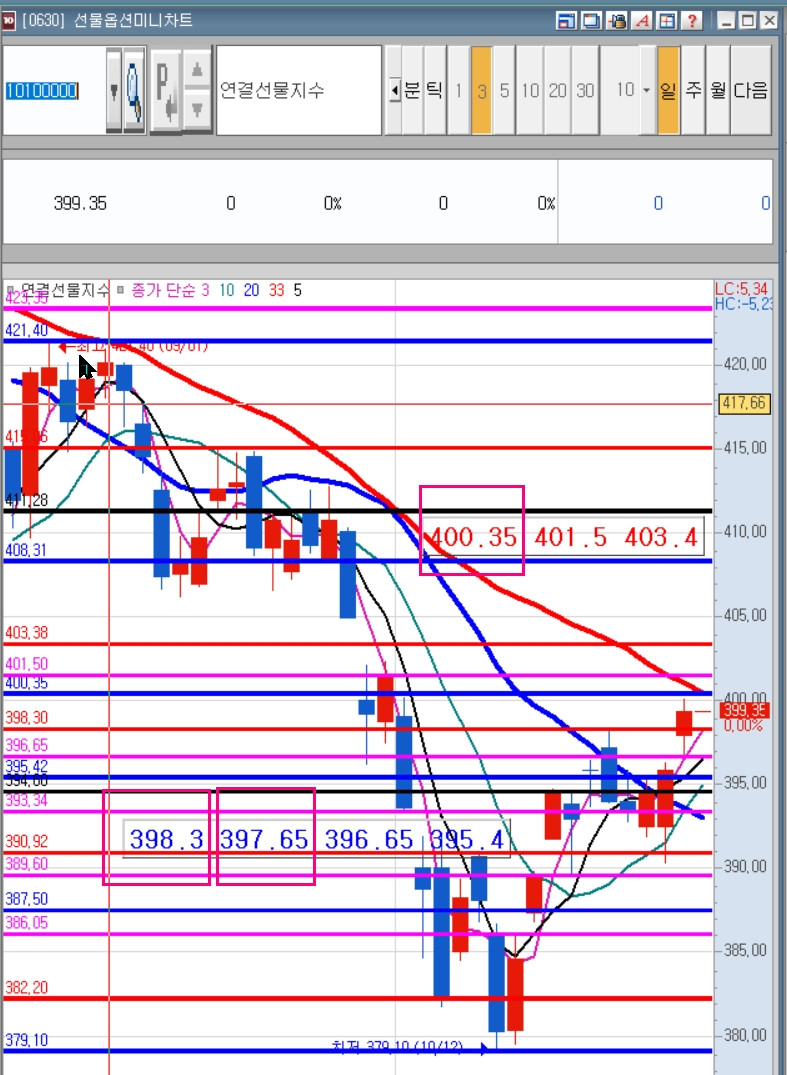Click the first window-style icon in title bar
This screenshot has height=1075, width=787.
click(x=566, y=21)
